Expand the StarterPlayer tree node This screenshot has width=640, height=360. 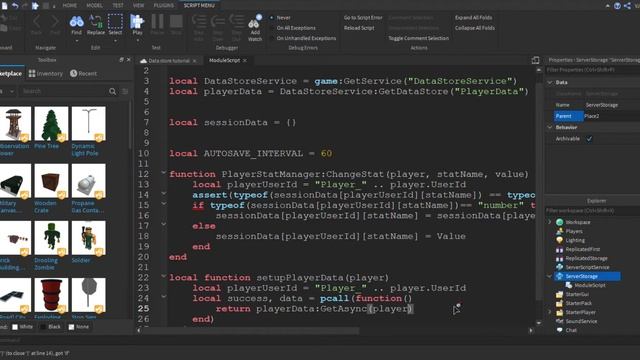(550, 312)
